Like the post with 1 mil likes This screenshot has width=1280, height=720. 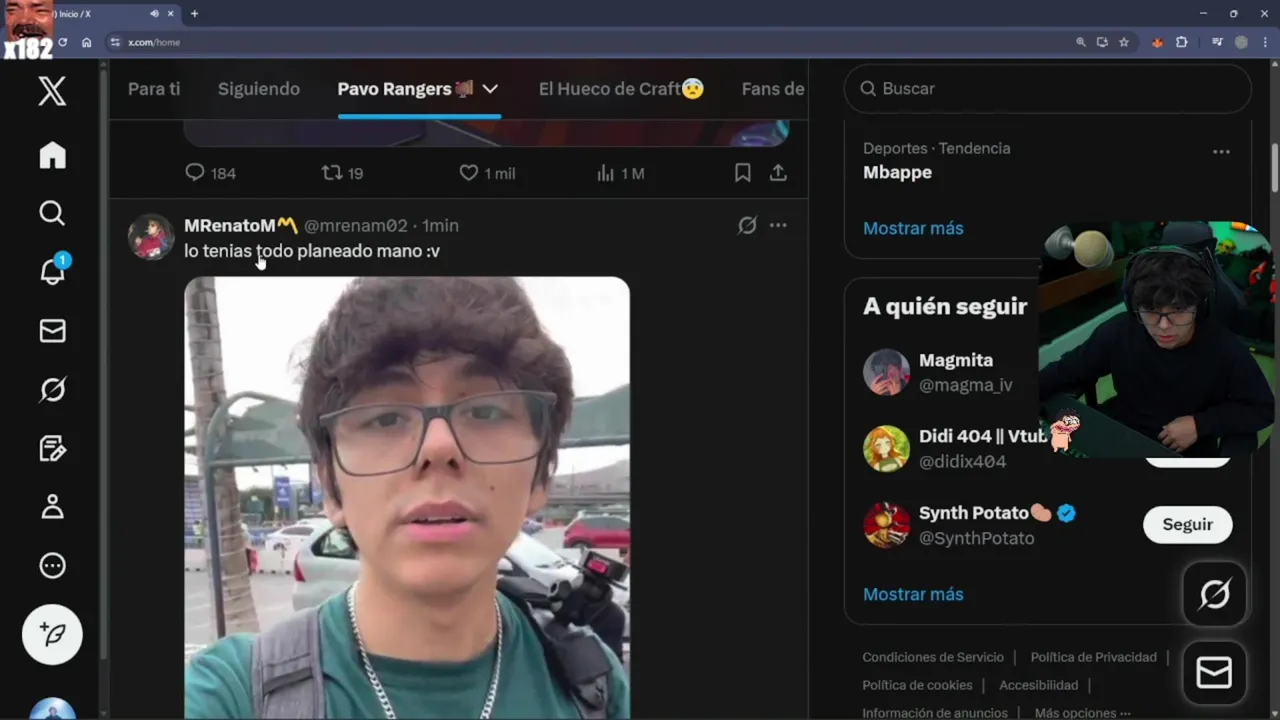(487, 173)
